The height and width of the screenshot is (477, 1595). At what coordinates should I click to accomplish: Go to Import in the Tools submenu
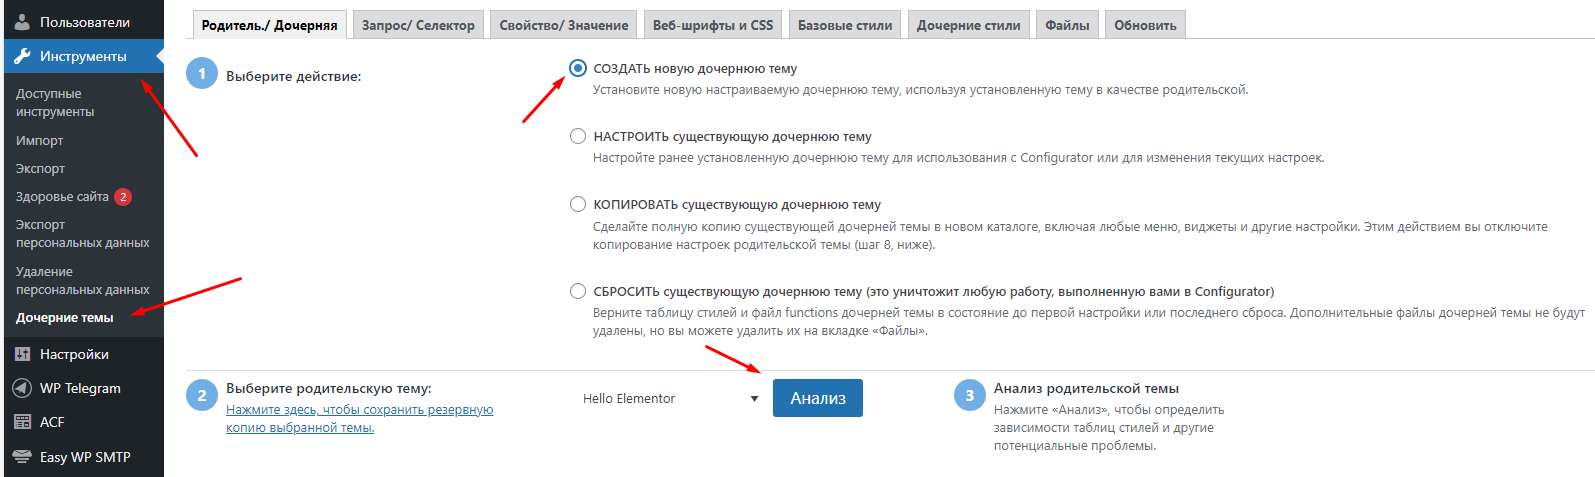point(40,141)
